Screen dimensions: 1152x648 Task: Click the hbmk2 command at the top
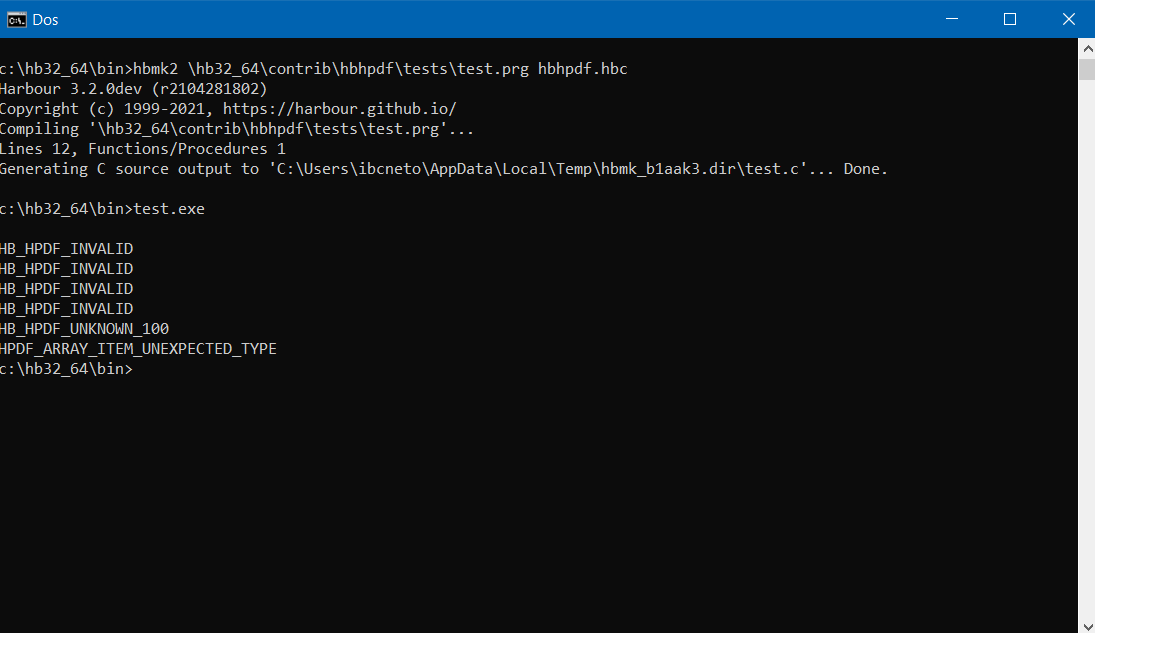[x=156, y=69]
